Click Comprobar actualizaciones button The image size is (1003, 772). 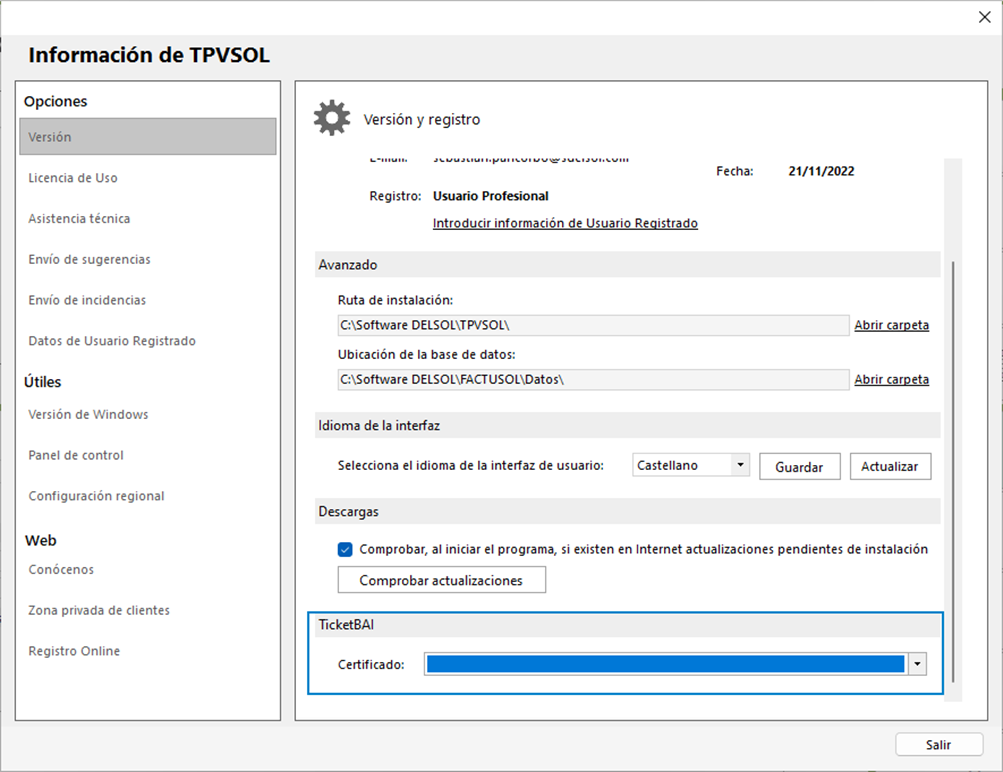[x=441, y=580]
